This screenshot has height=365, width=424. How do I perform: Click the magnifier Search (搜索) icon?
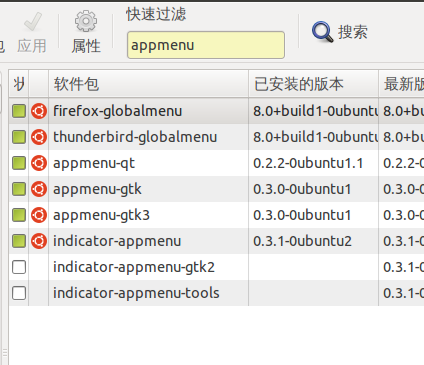[322, 32]
